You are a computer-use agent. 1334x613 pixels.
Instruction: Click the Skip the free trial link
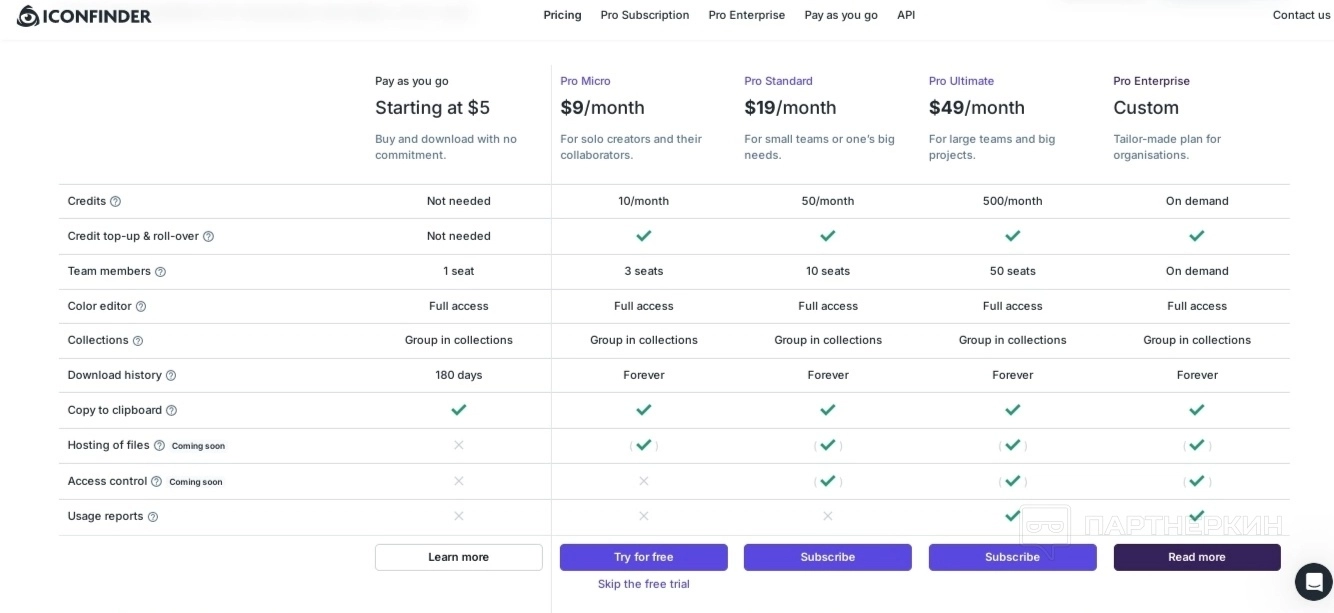[644, 584]
